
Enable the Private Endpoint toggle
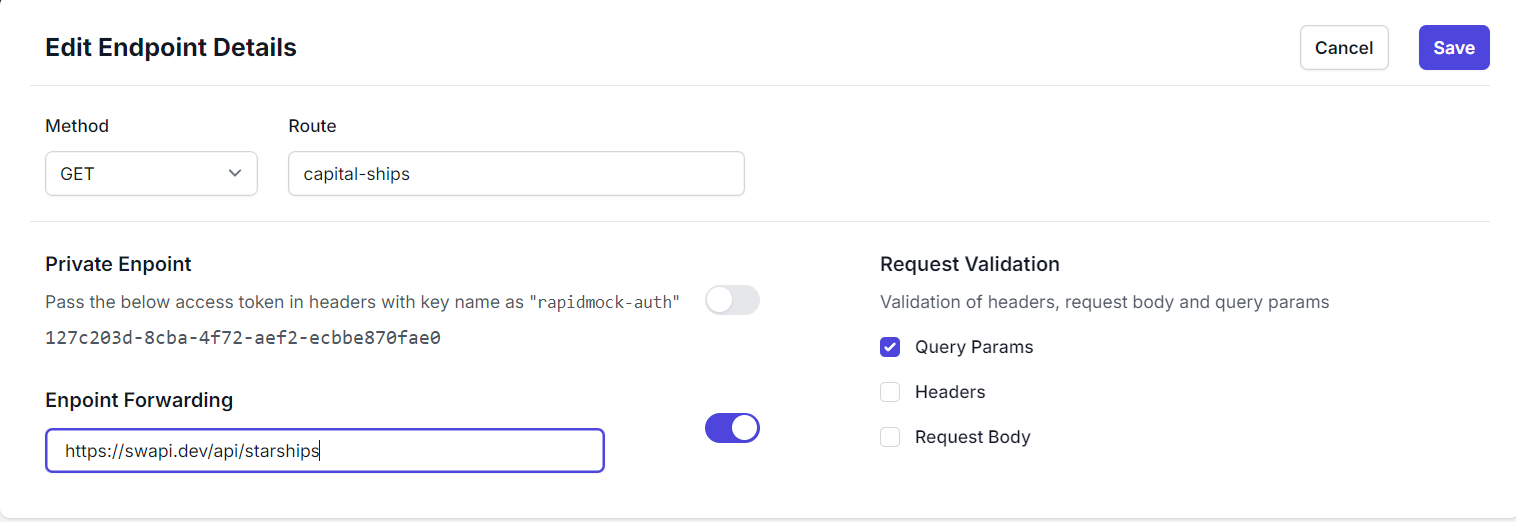[x=732, y=300]
